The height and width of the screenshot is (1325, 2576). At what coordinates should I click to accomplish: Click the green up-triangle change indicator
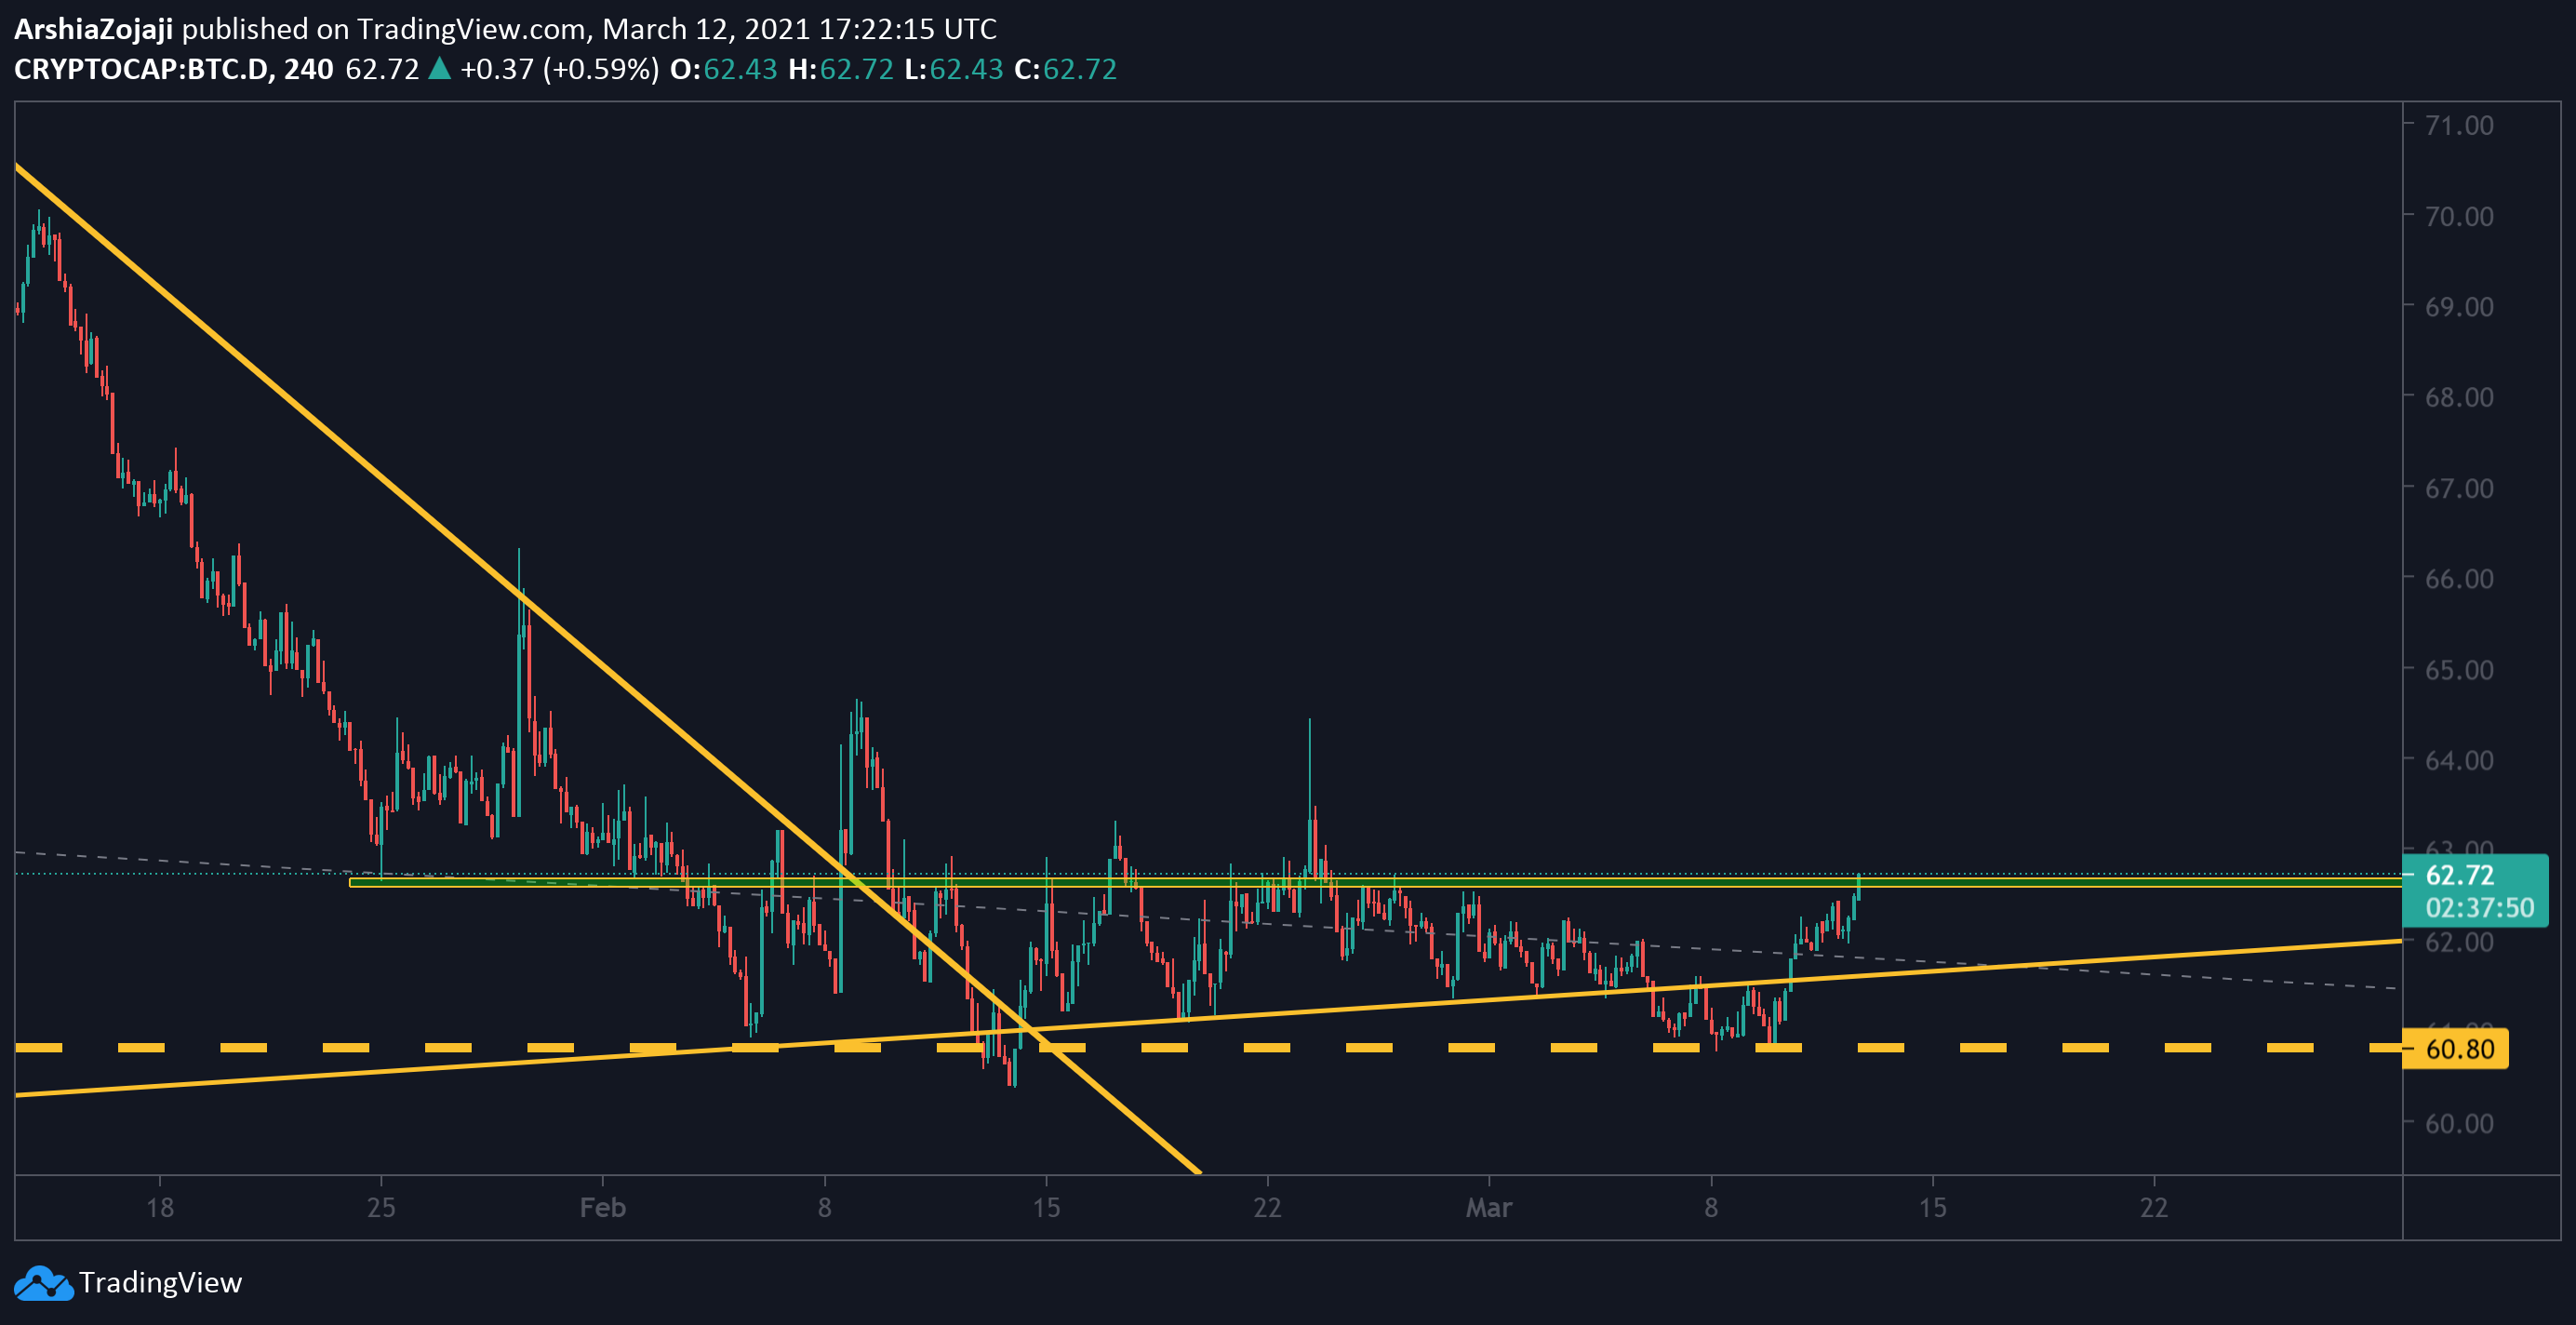click(439, 68)
